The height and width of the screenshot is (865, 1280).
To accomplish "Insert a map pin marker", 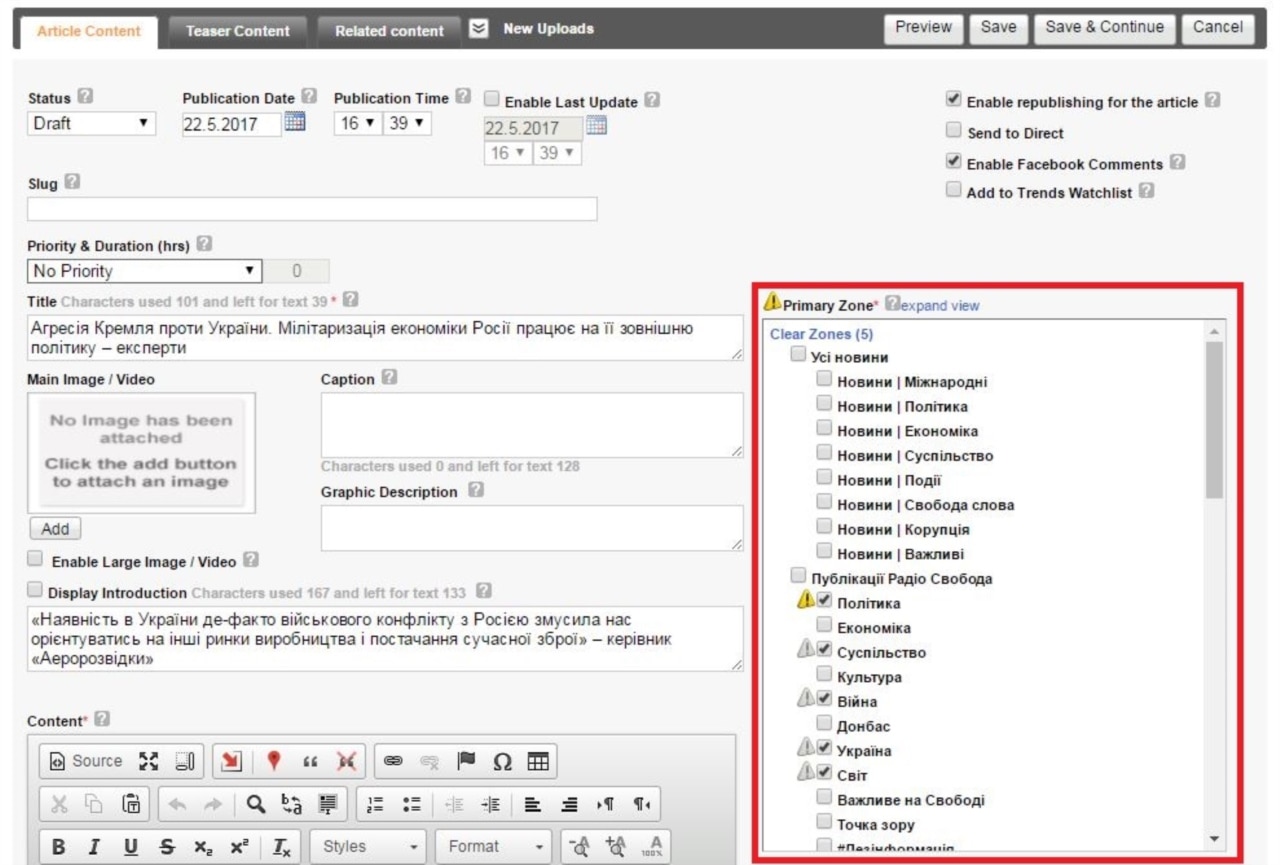I will [274, 761].
